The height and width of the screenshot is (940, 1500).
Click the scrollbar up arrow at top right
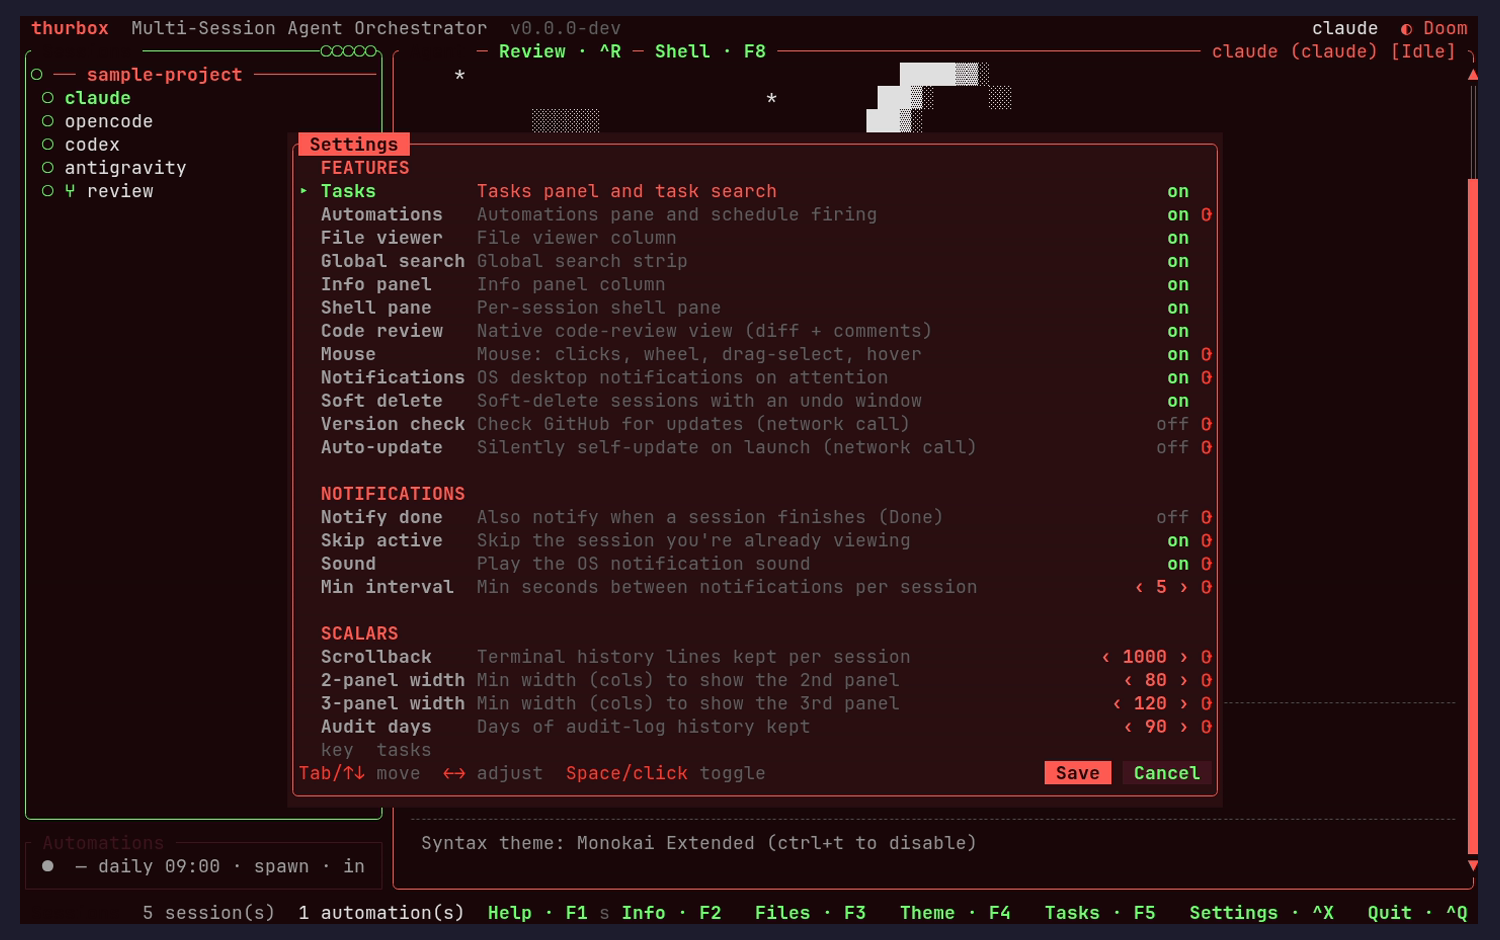pos(1472,75)
